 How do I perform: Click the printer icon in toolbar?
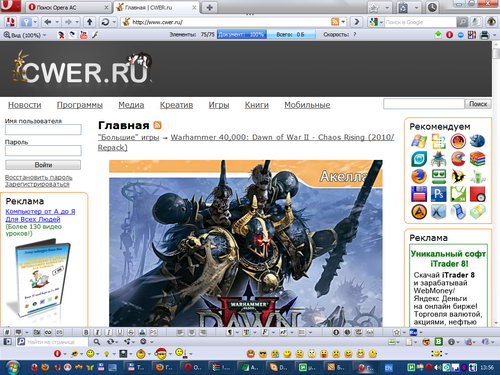485,35
